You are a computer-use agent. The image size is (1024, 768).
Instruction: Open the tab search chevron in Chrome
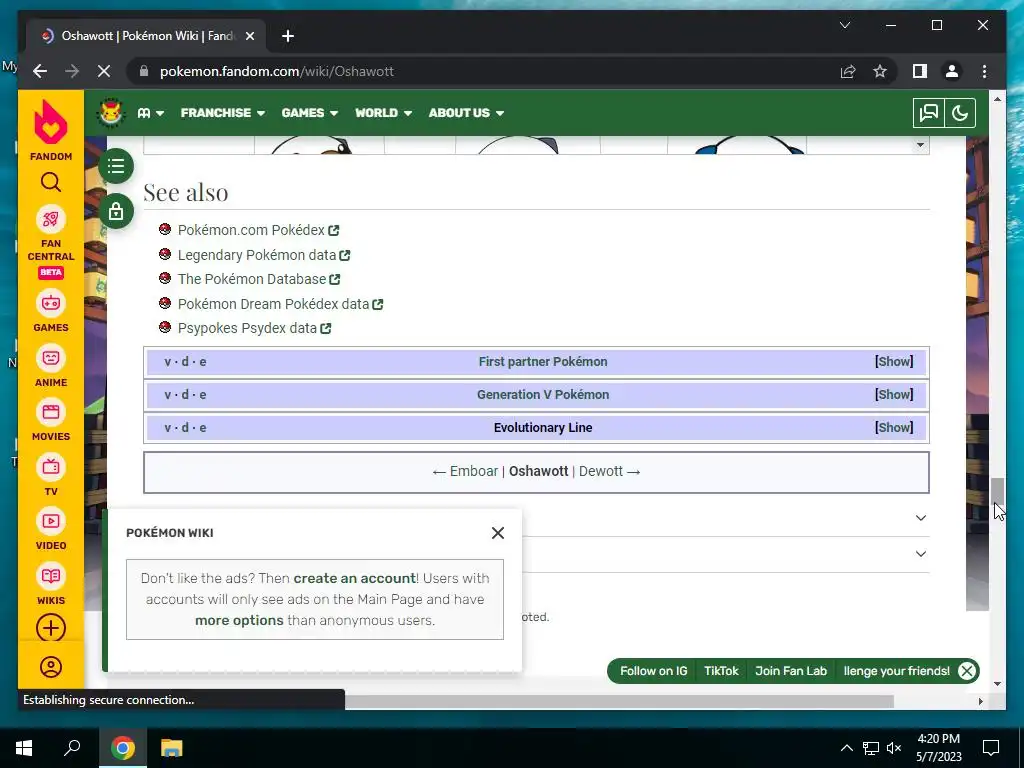point(844,25)
